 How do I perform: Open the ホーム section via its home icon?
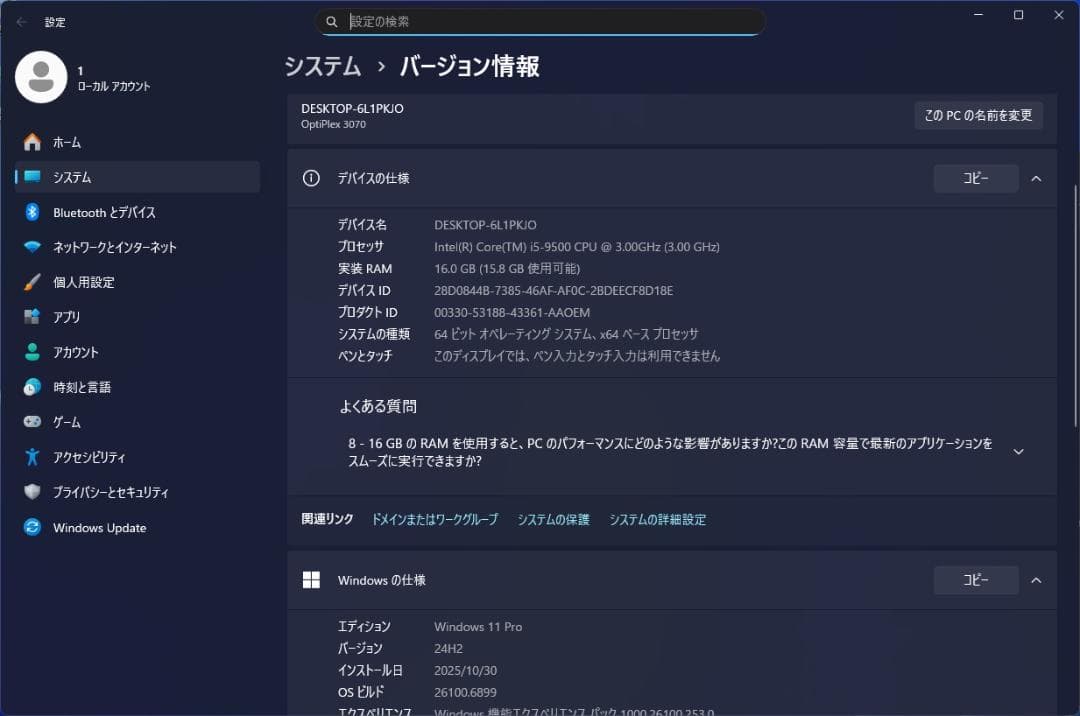pyautogui.click(x=30, y=141)
